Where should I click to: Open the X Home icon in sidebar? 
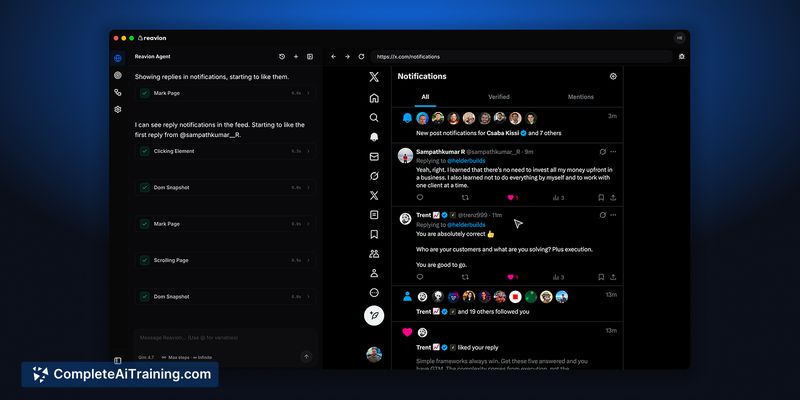374,98
